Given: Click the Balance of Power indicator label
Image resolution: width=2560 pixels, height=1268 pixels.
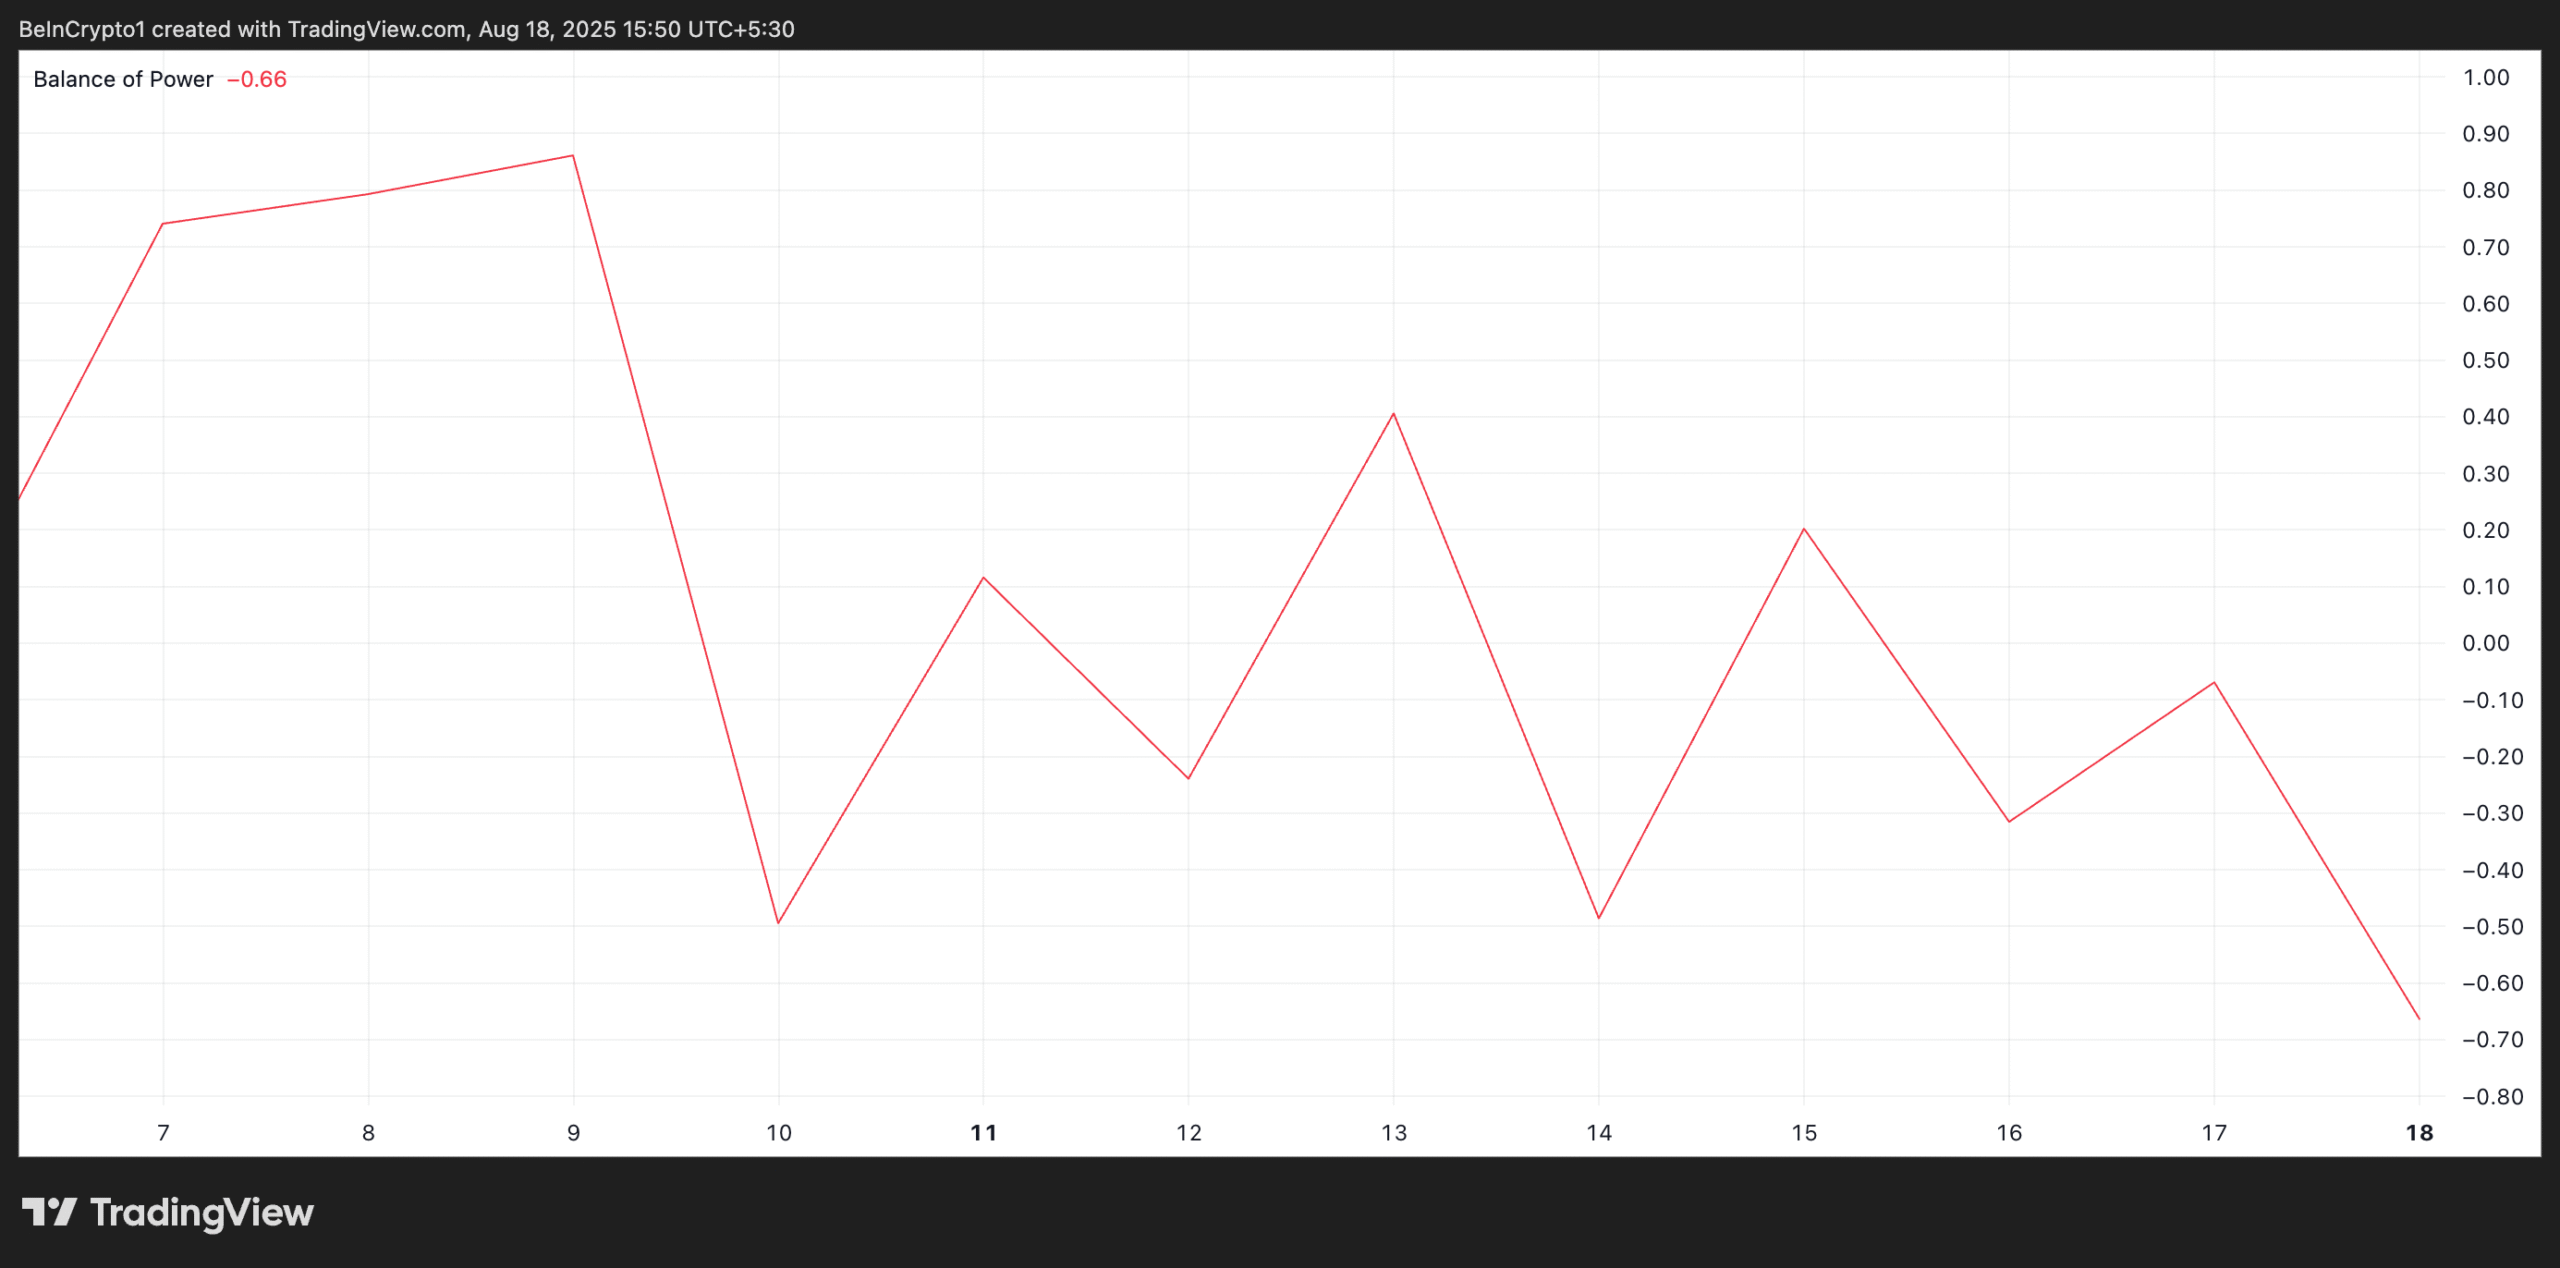Looking at the screenshot, I should [x=123, y=79].
